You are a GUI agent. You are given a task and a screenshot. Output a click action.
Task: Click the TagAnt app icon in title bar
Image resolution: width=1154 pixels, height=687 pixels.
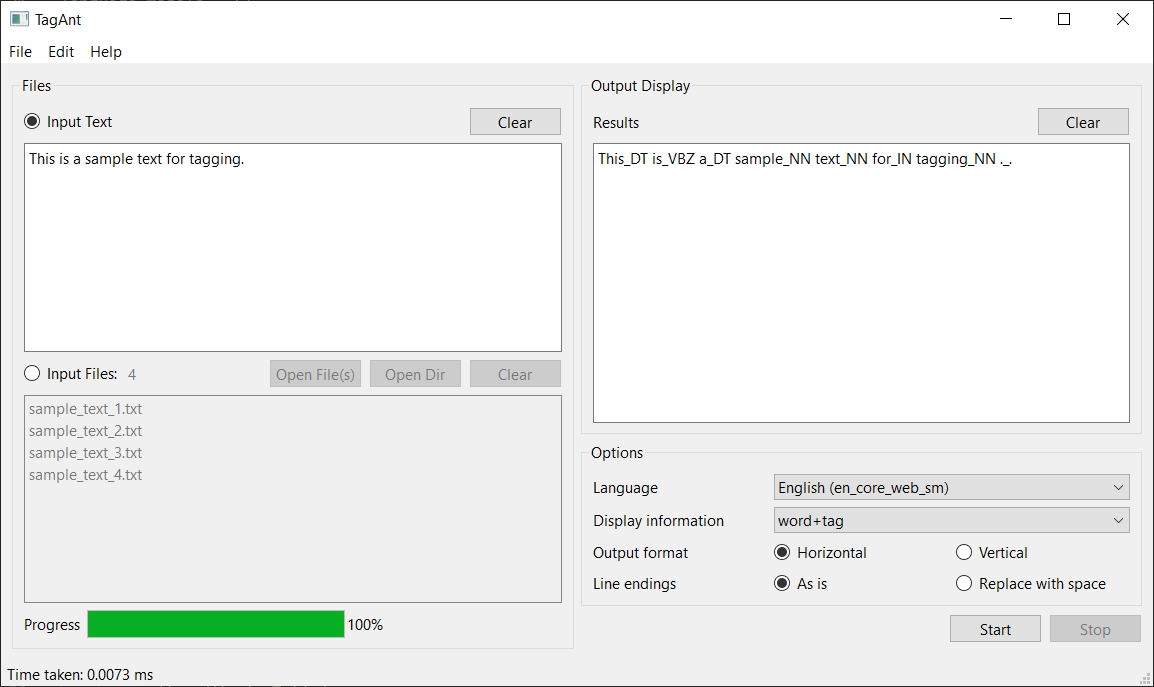coord(19,19)
